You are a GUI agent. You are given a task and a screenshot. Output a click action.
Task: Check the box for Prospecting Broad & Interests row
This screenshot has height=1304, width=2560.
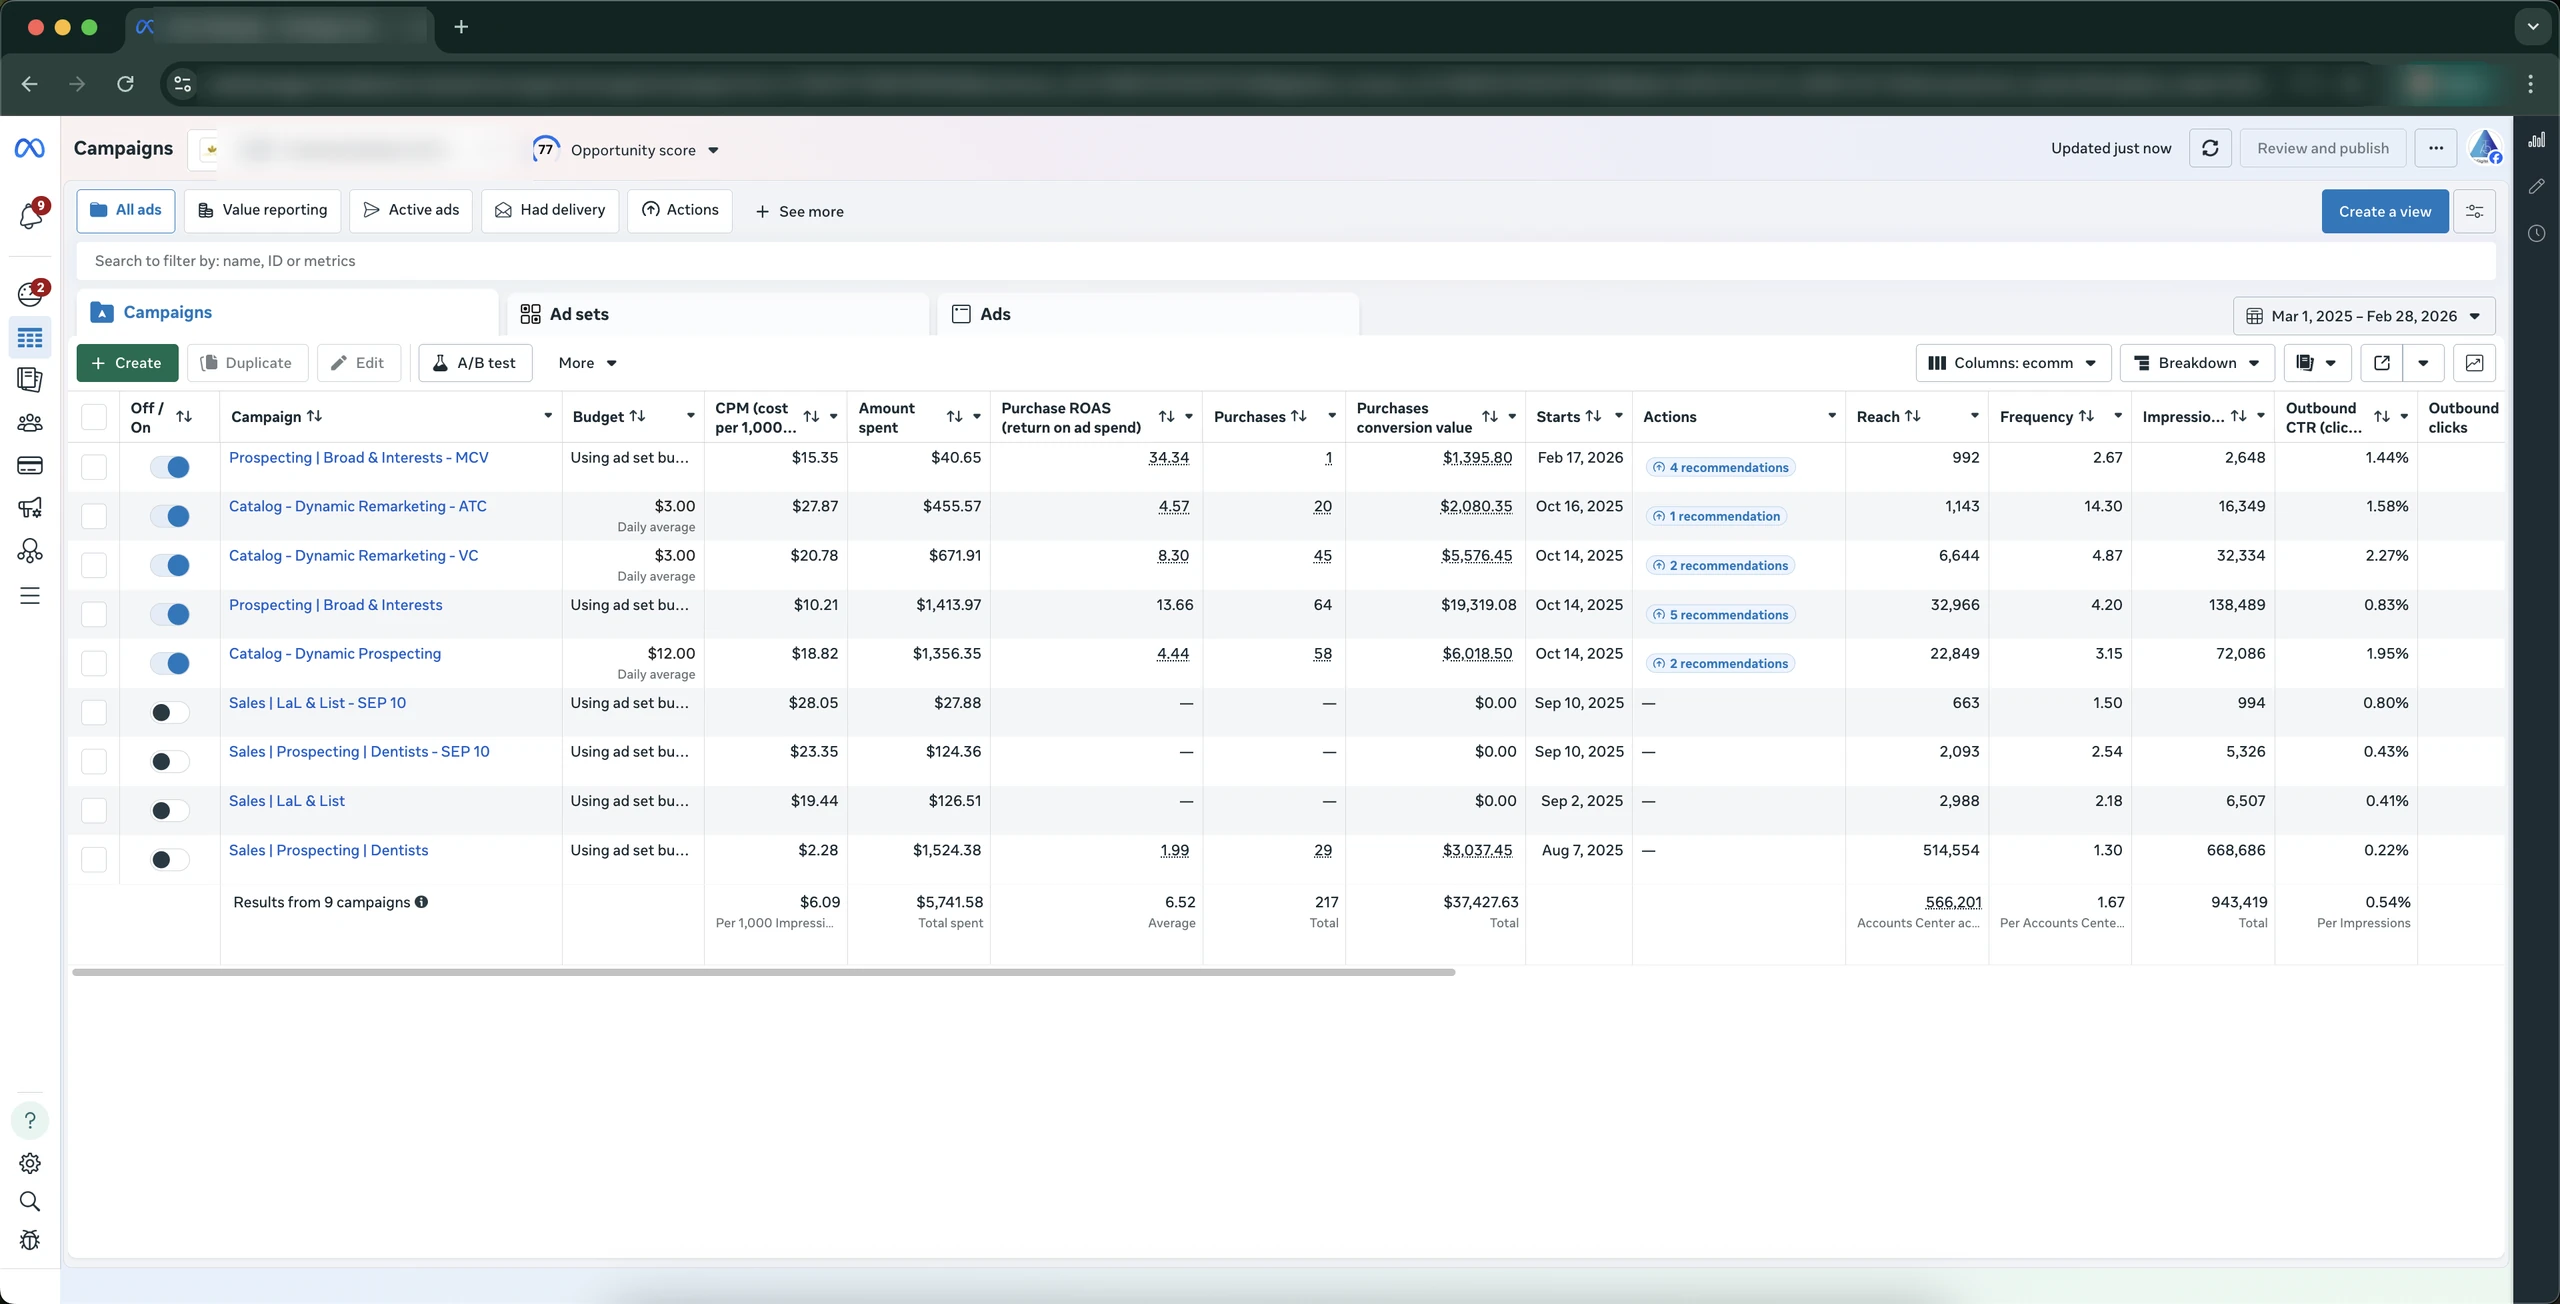pyautogui.click(x=94, y=614)
